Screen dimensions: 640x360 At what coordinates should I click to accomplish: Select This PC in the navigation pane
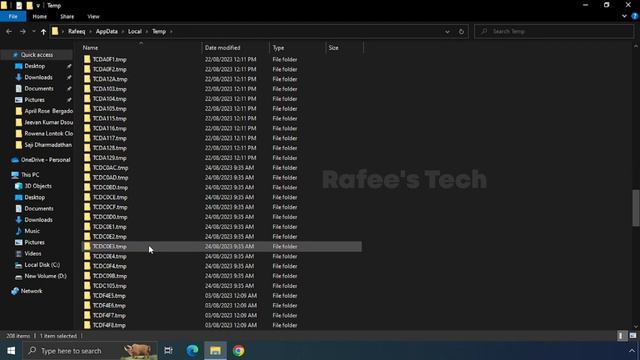pyautogui.click(x=30, y=175)
